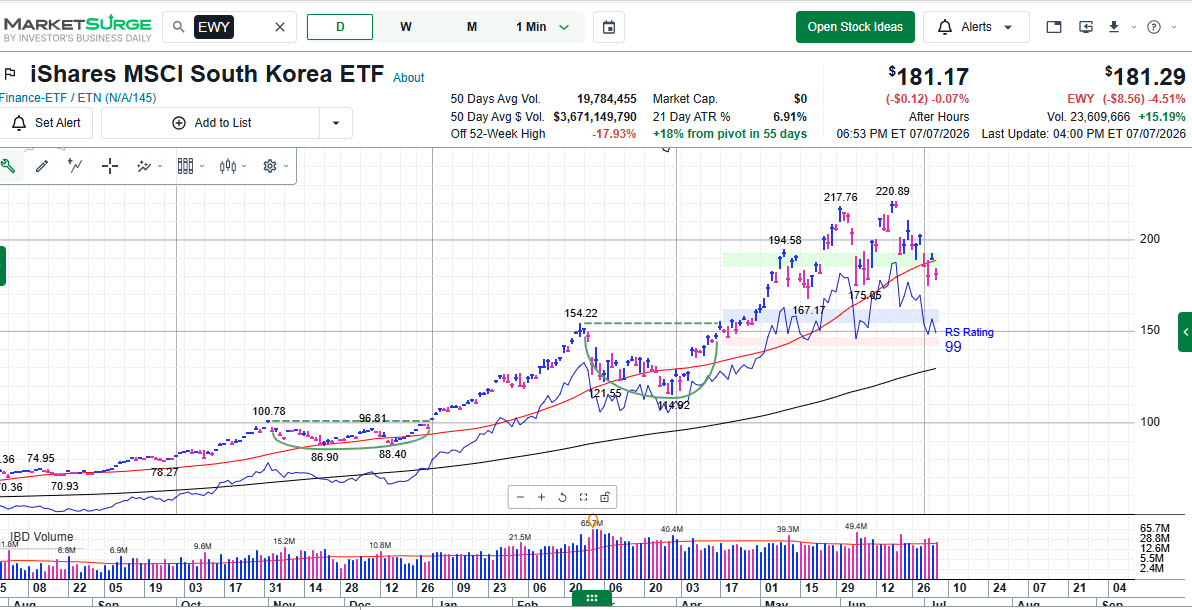Click the 154.22 pivot price label
Screen dimensions: 1192x610
581,313
